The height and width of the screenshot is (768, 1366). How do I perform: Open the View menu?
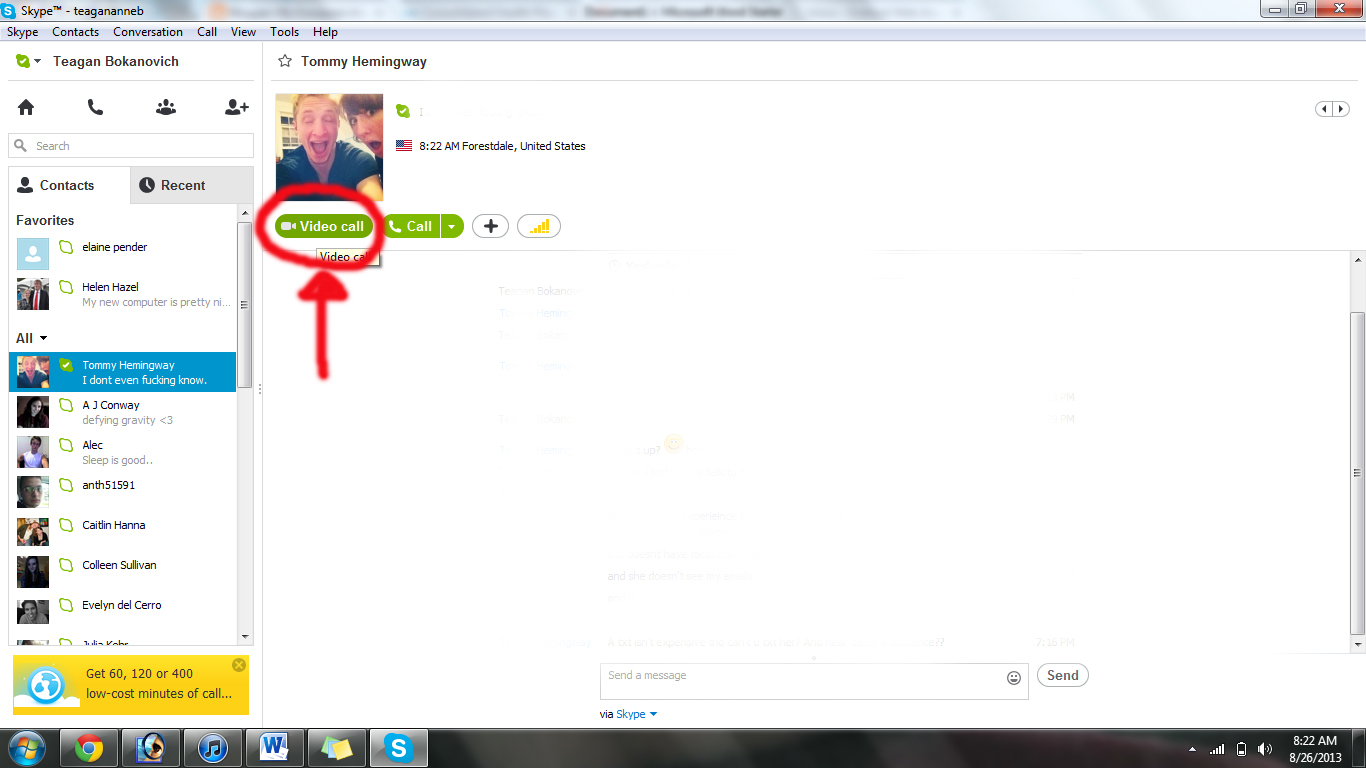[x=244, y=32]
